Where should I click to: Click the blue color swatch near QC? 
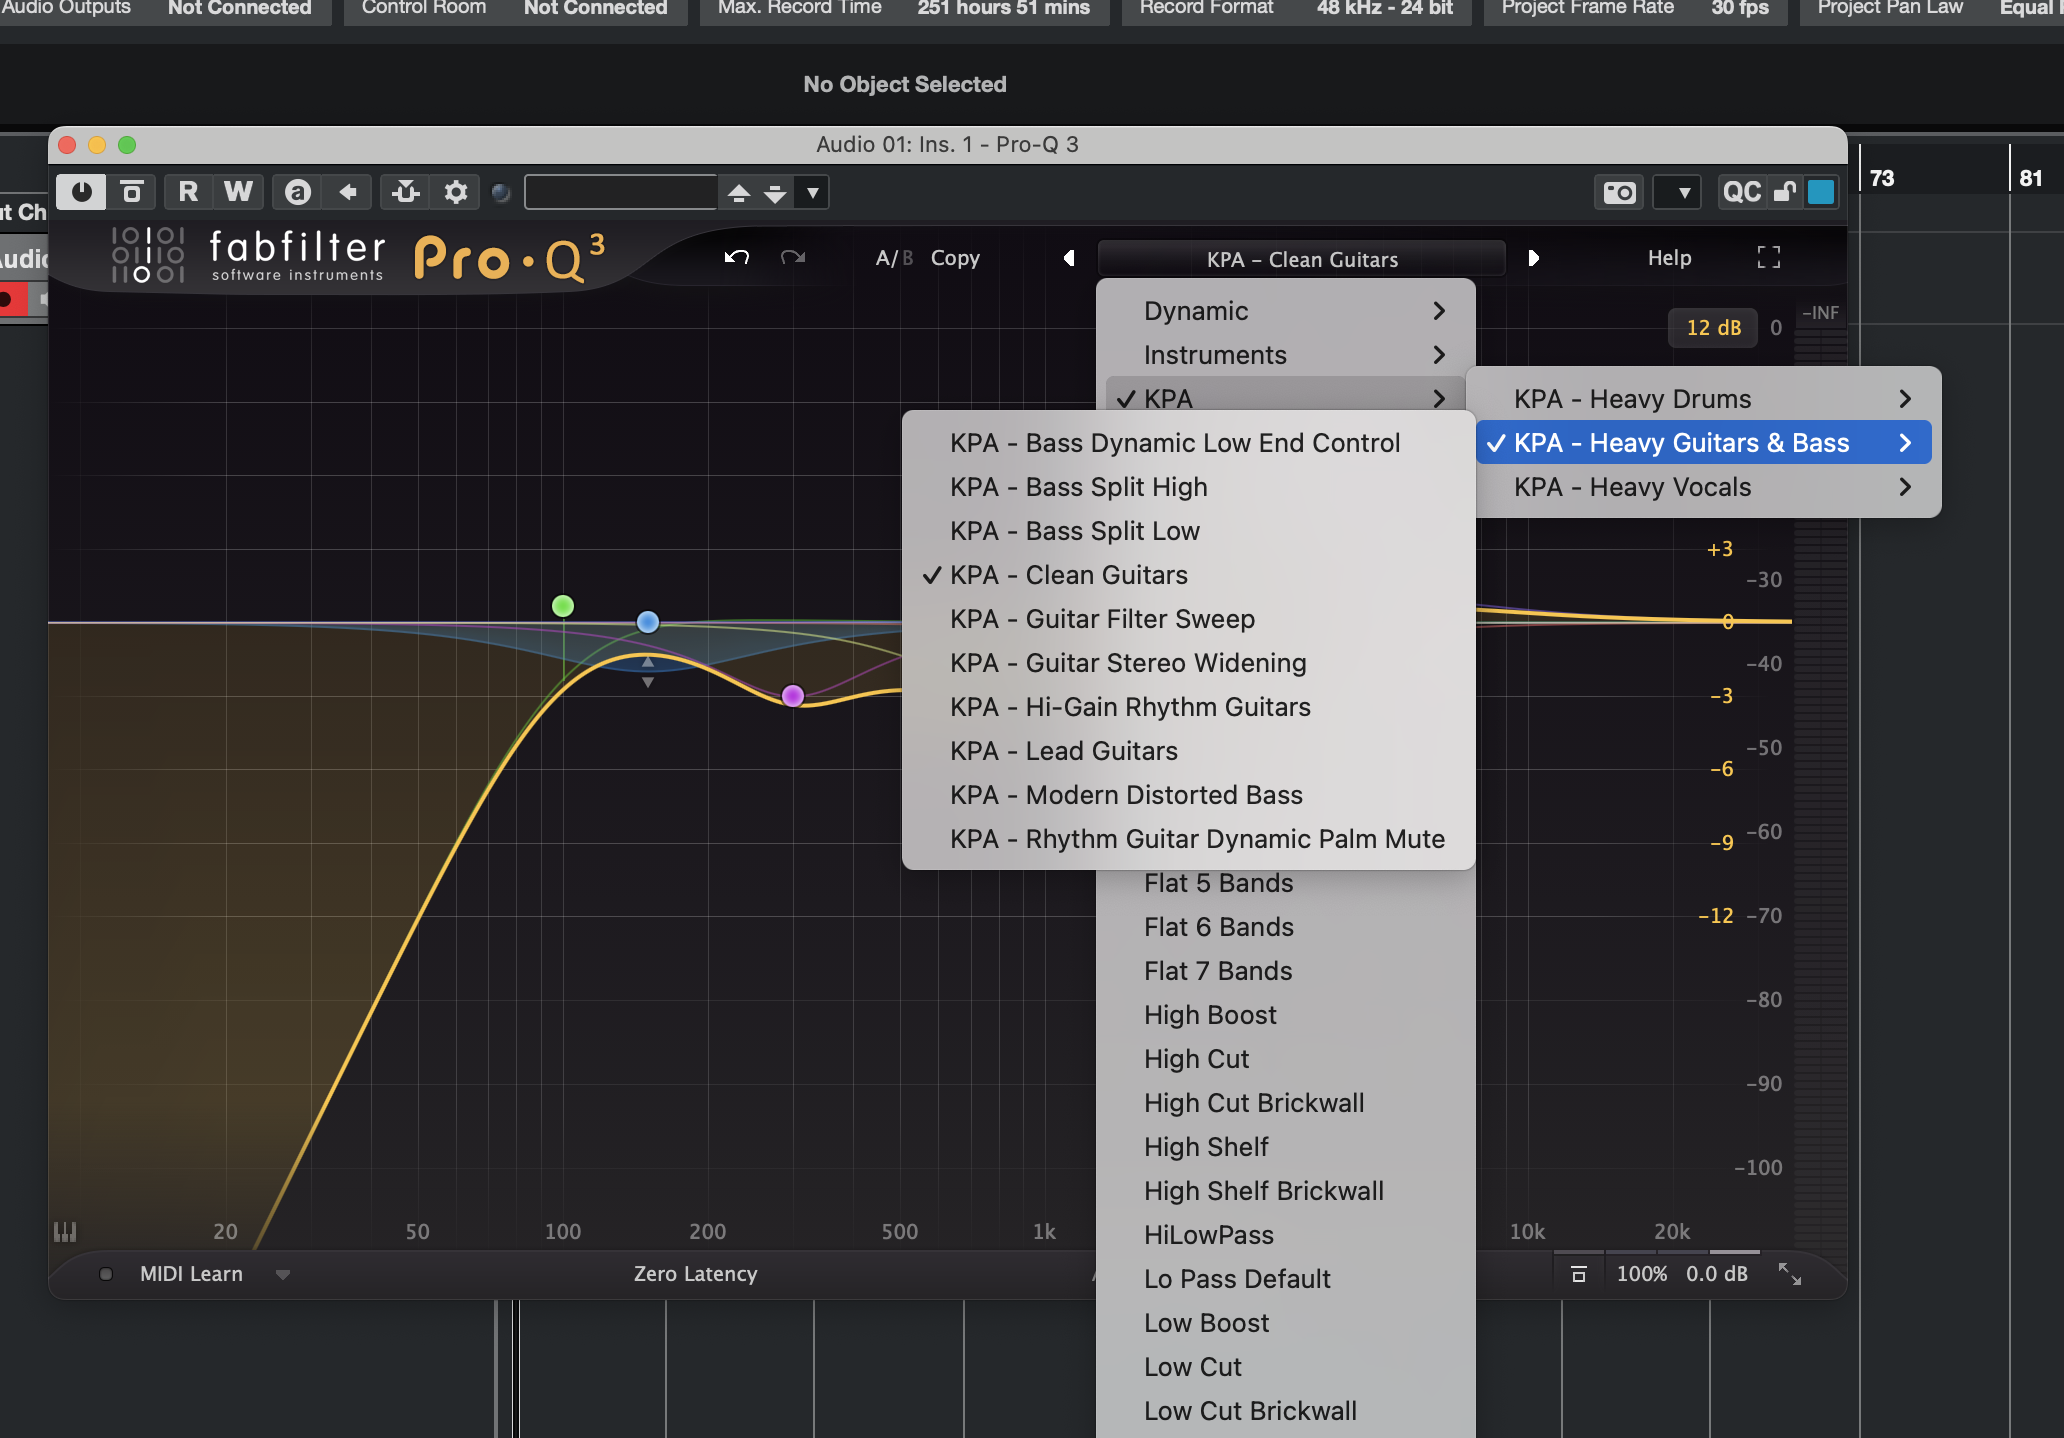point(1822,192)
